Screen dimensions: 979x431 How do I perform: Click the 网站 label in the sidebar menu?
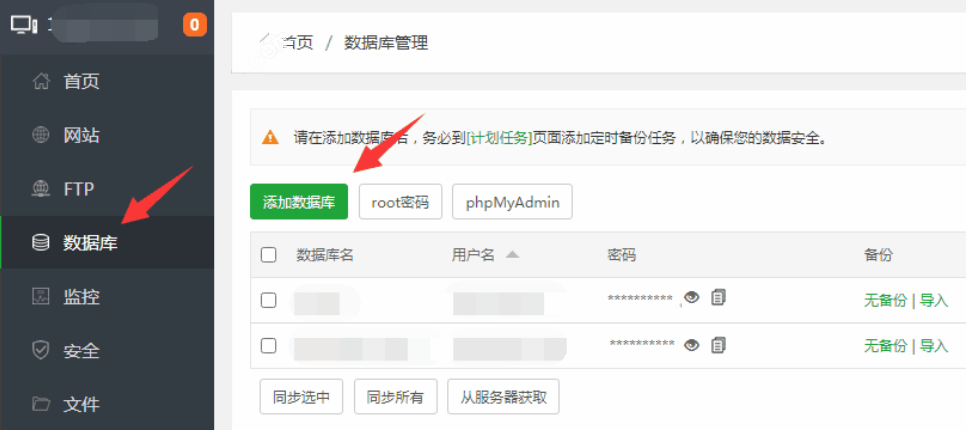click(82, 136)
